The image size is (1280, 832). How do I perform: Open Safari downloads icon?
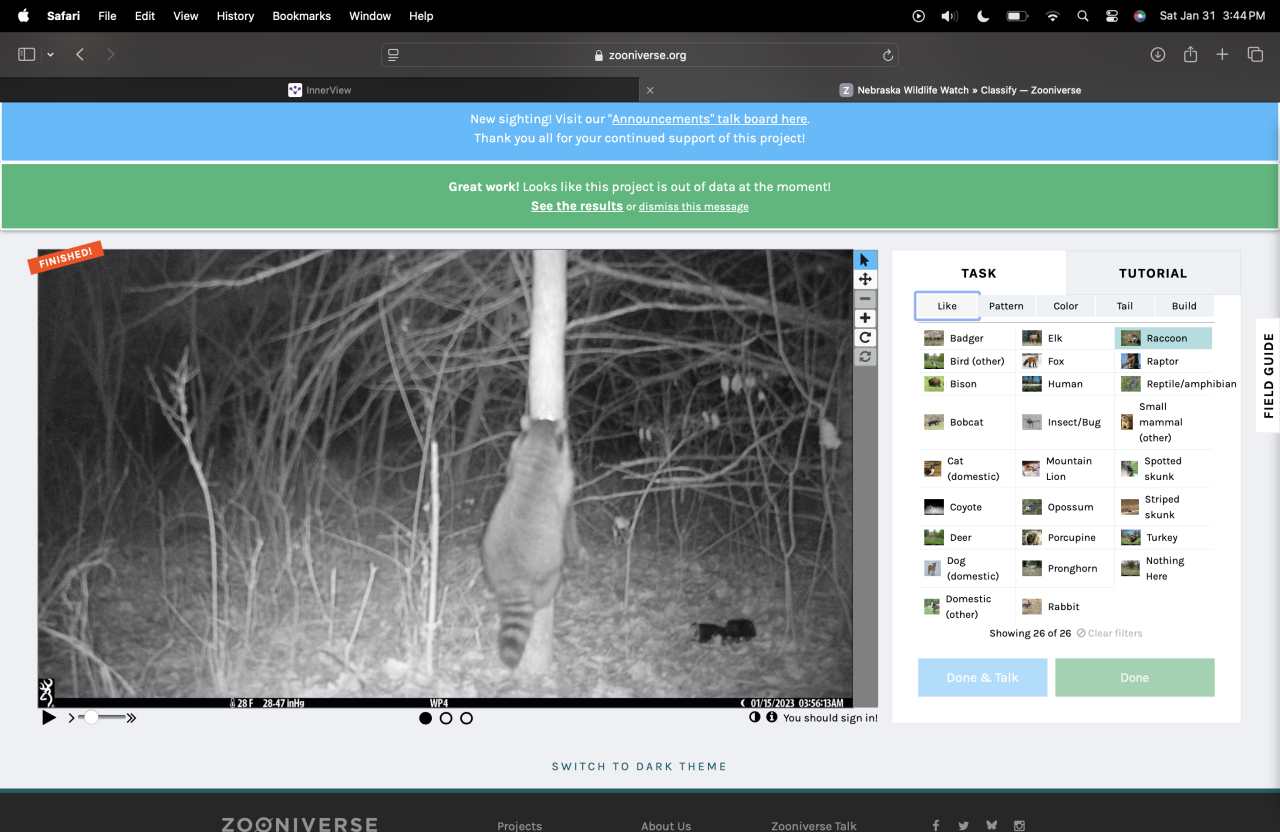[1158, 55]
